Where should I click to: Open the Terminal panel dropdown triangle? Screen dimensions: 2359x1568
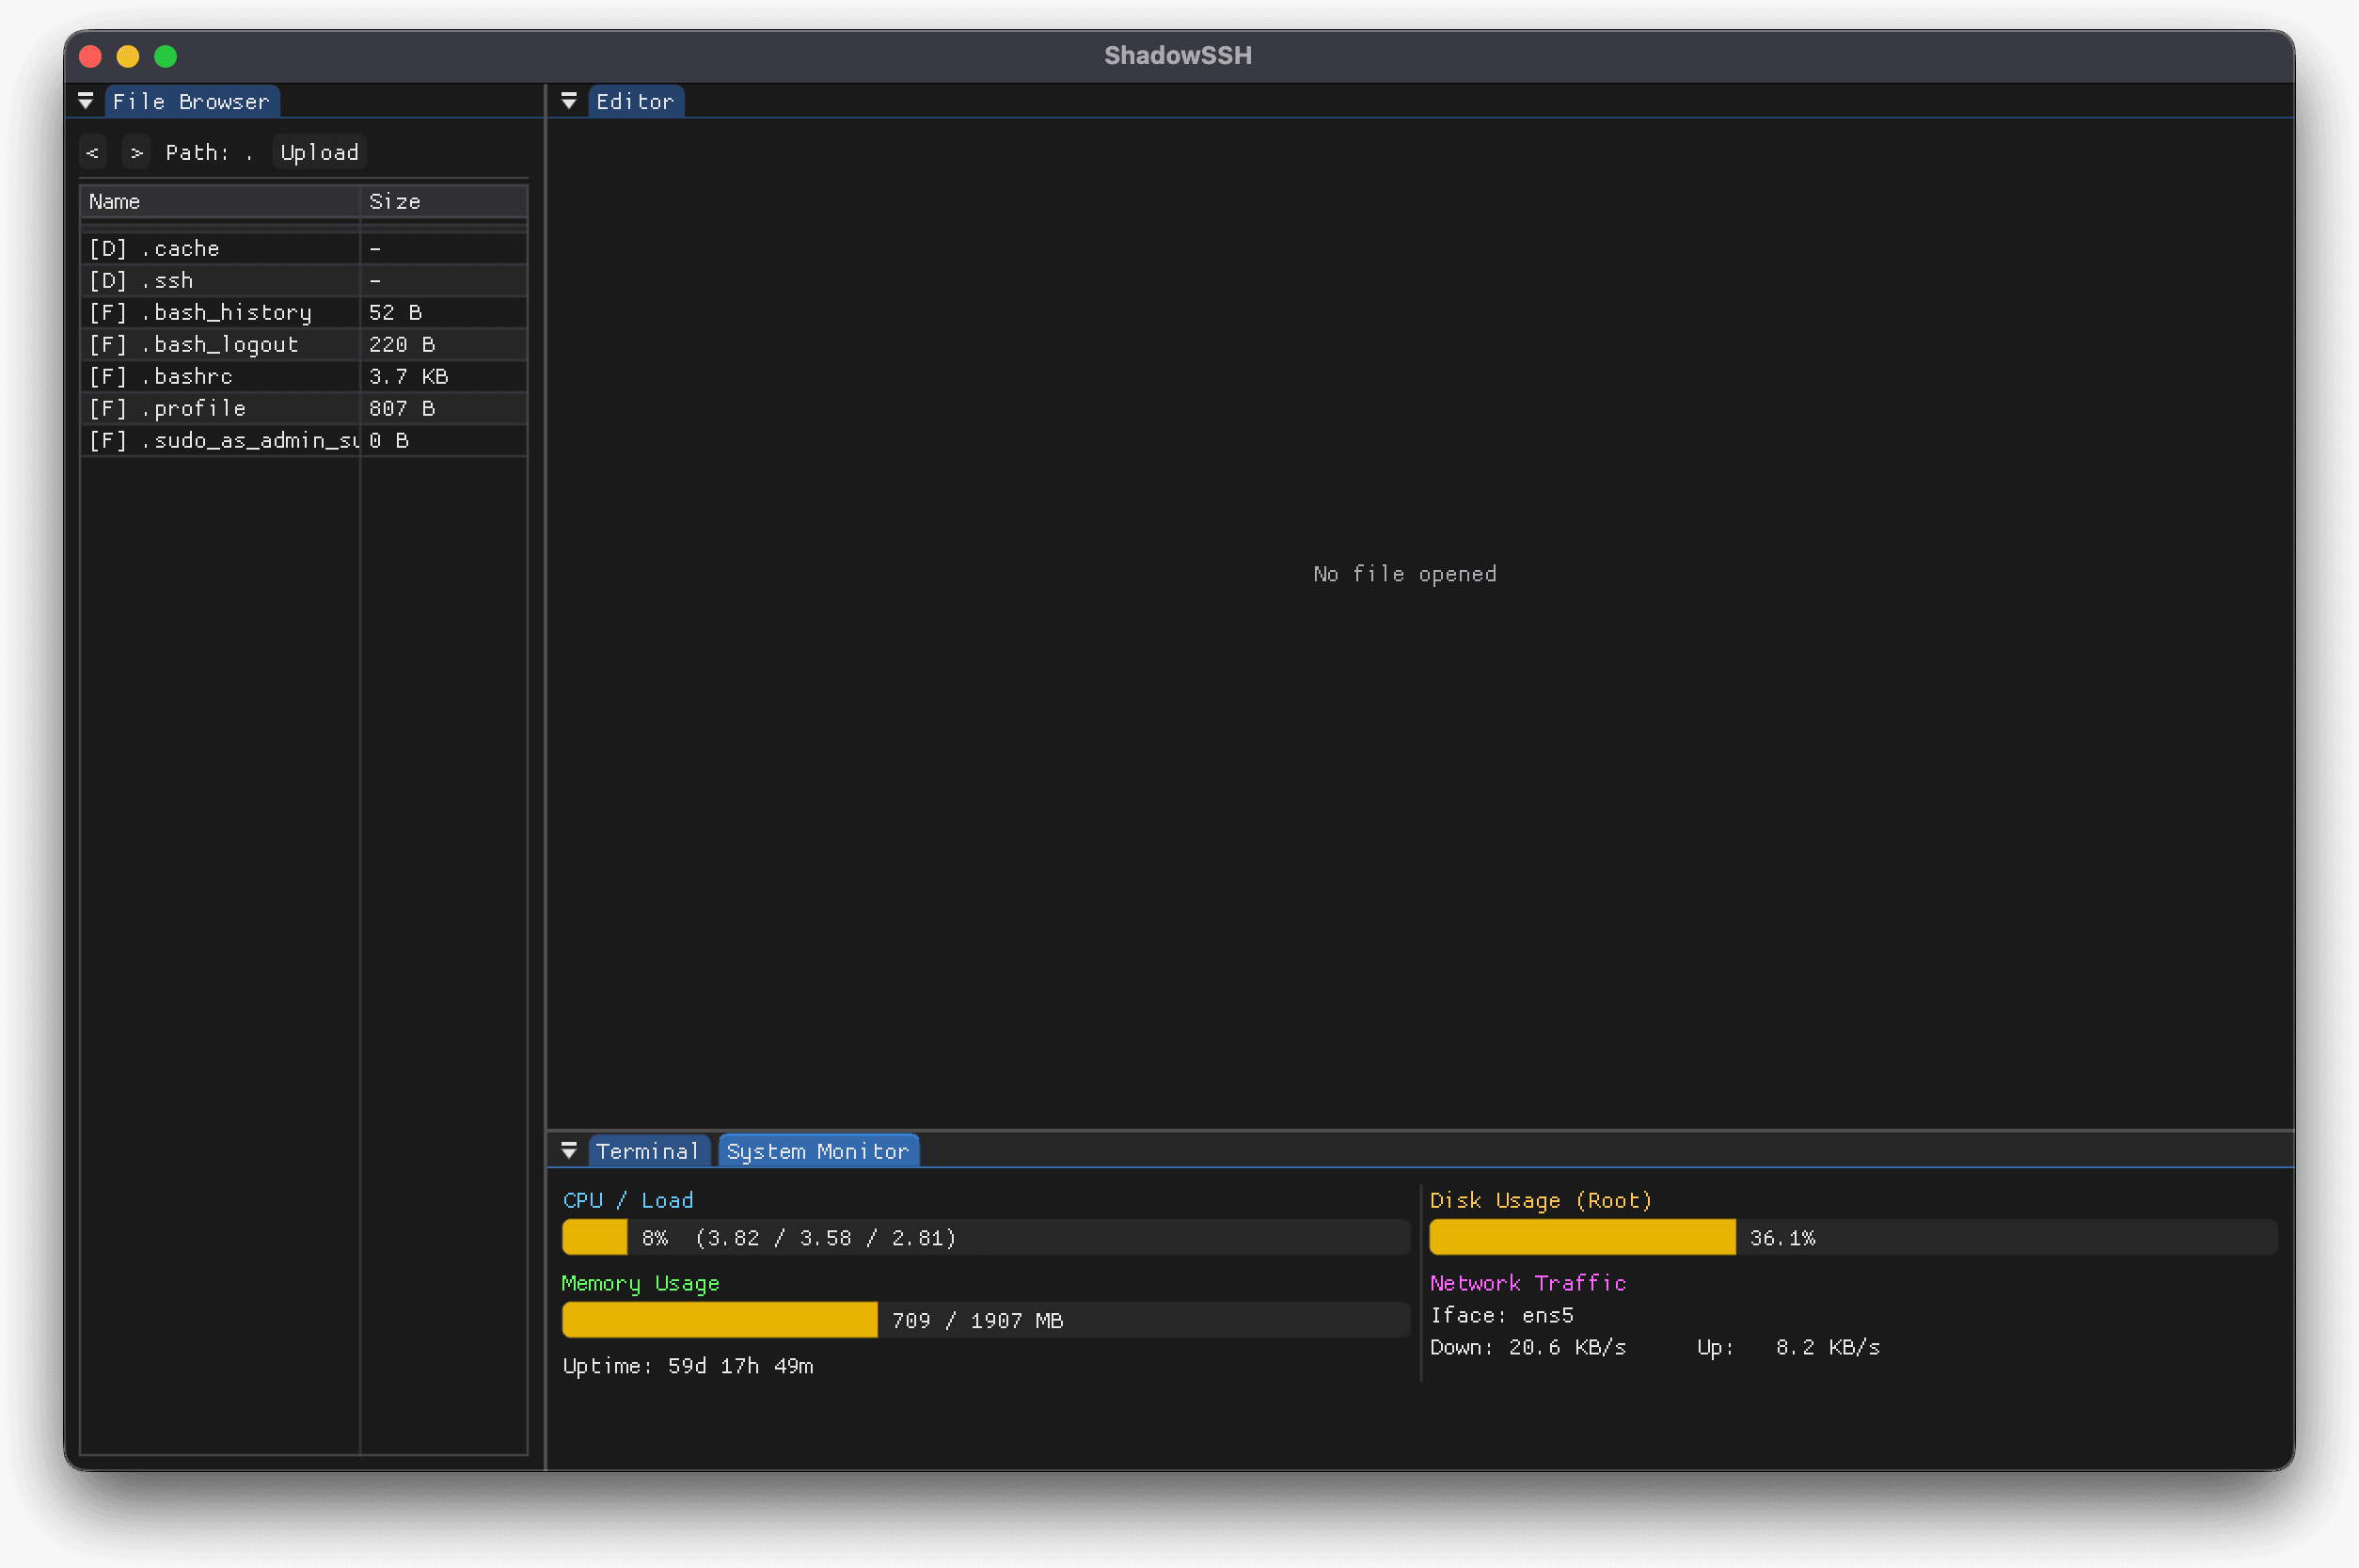tap(569, 1151)
